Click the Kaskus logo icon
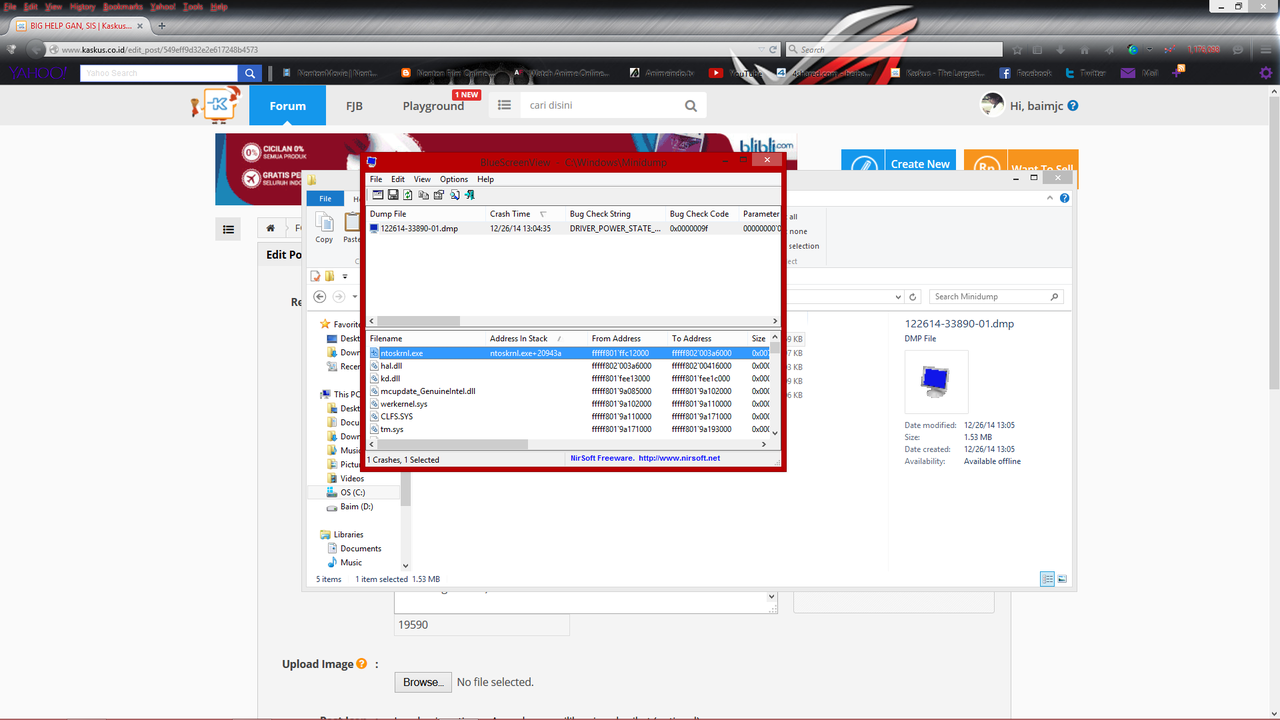This screenshot has width=1280, height=720. pyautogui.click(x=216, y=105)
